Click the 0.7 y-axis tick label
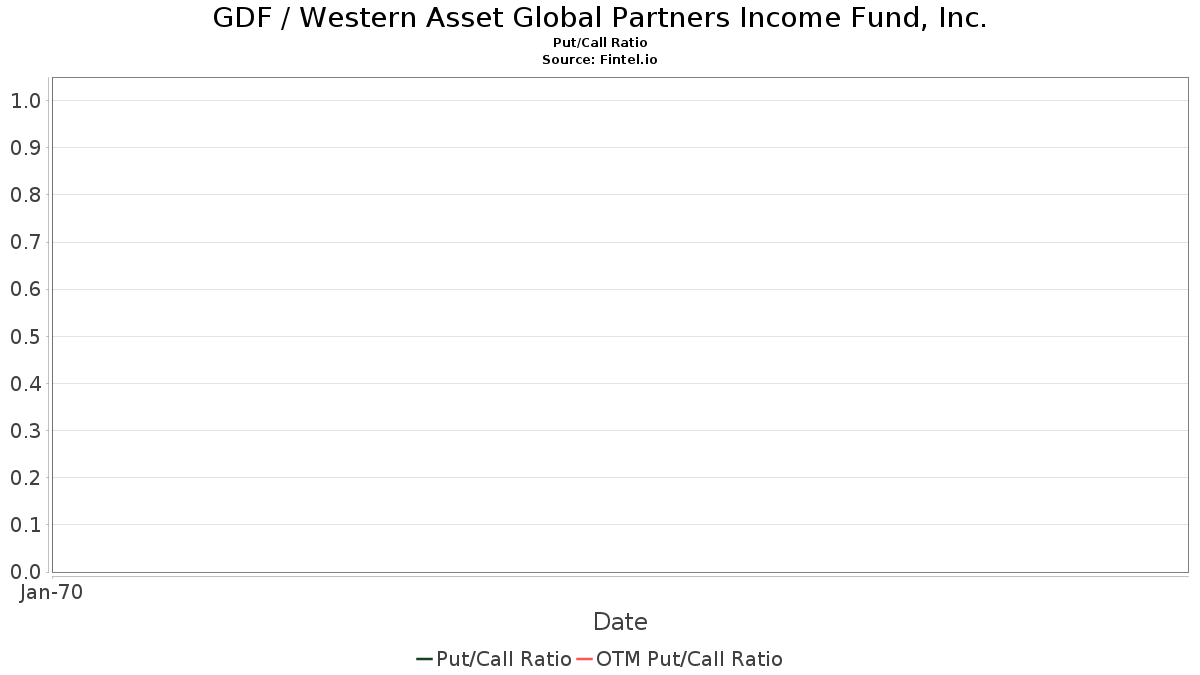This screenshot has height=675, width=1200. (x=25, y=242)
